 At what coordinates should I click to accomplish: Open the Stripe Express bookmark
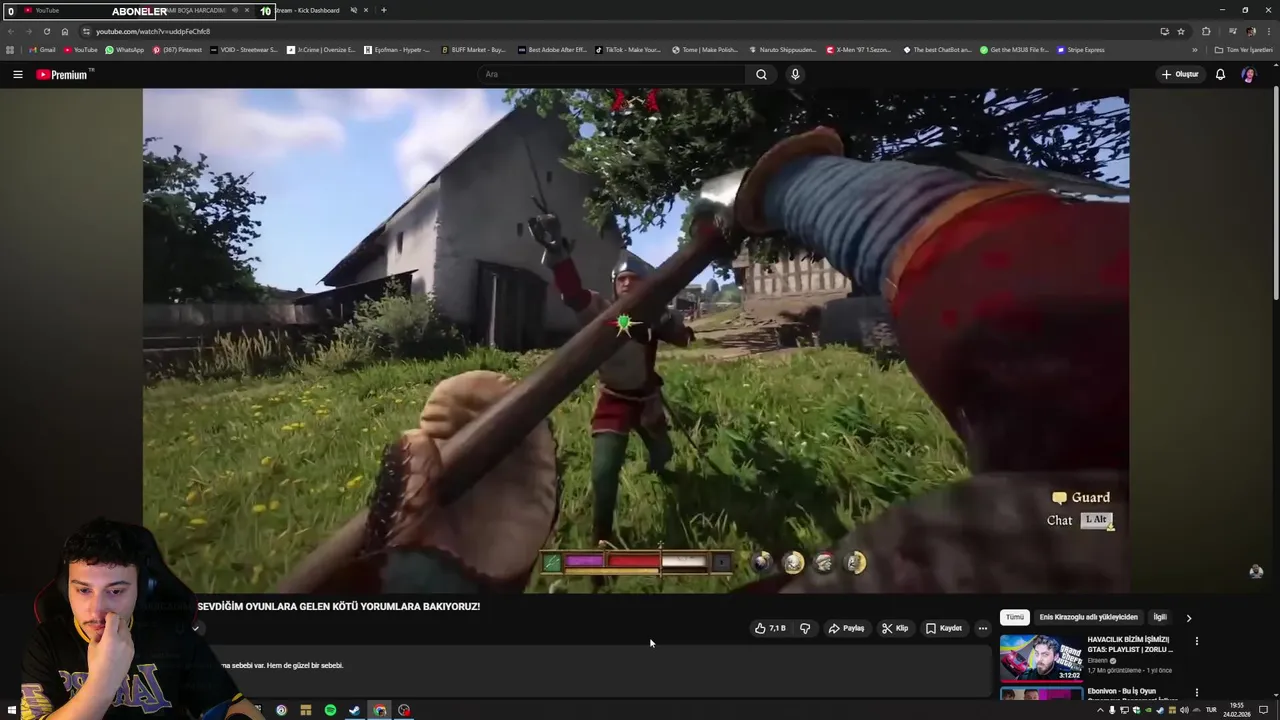coord(1081,50)
